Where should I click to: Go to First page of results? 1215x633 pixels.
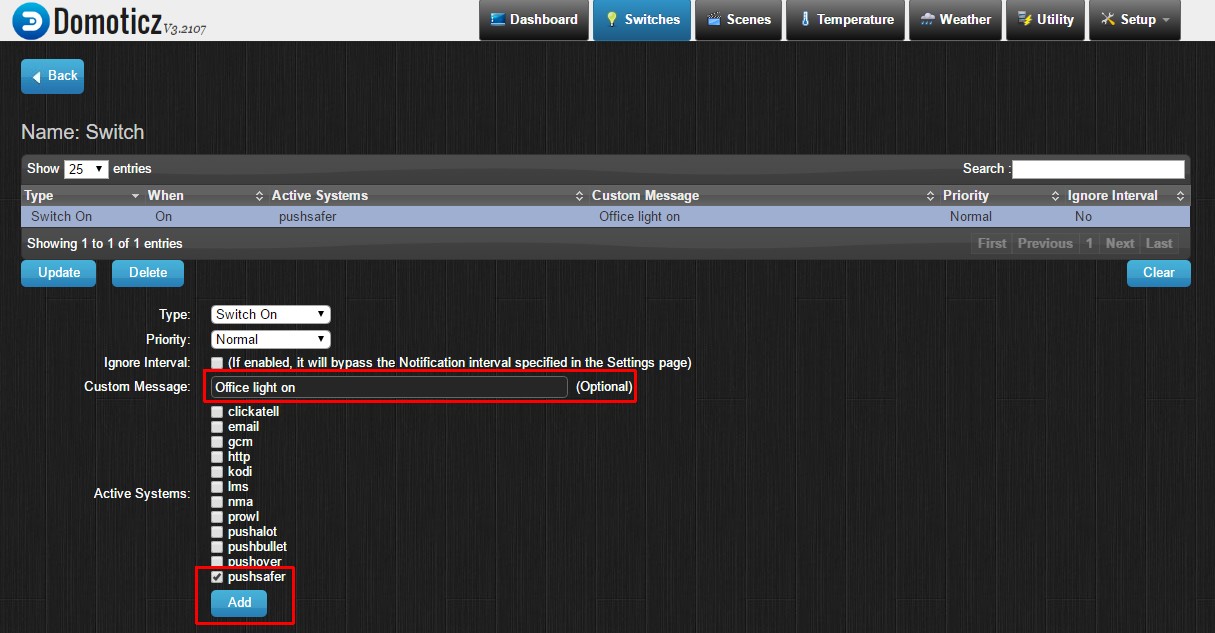(992, 243)
